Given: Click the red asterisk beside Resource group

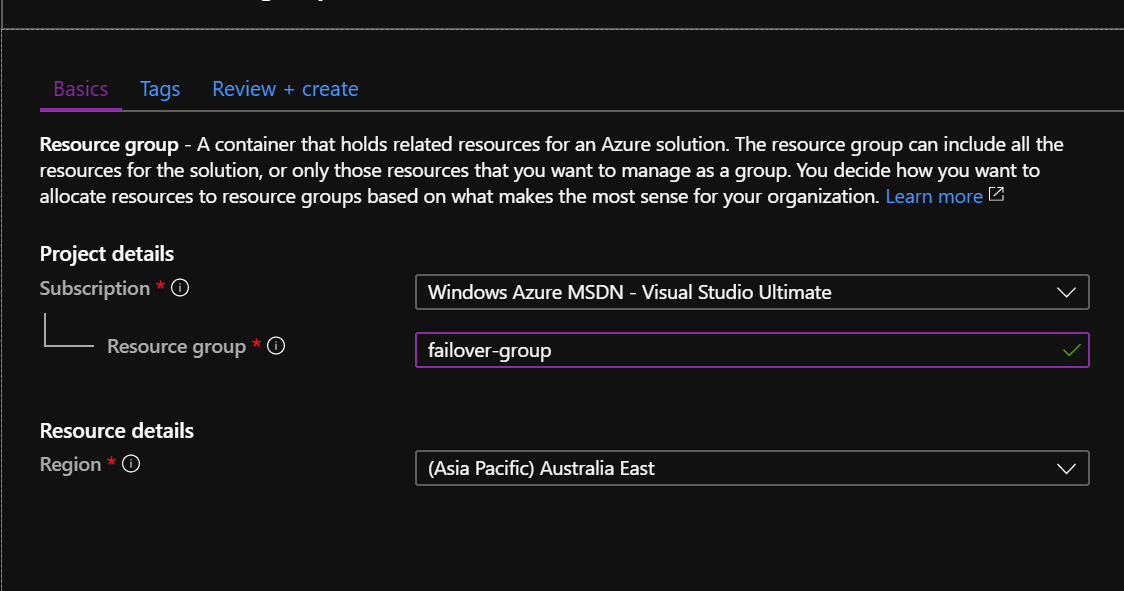Looking at the screenshot, I should pyautogui.click(x=258, y=343).
